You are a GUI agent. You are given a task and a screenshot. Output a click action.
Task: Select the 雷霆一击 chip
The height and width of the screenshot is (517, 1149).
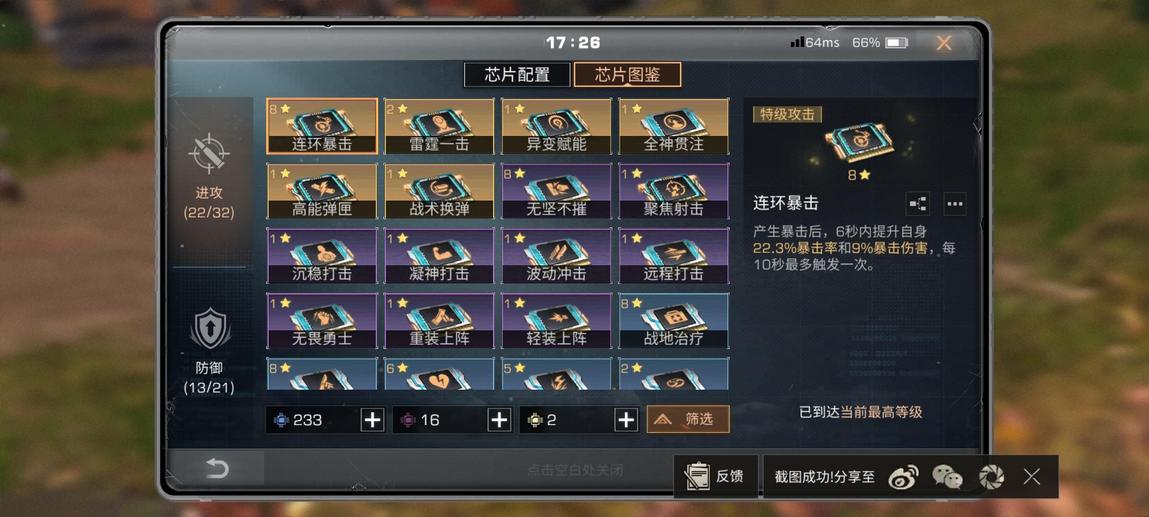coord(439,126)
